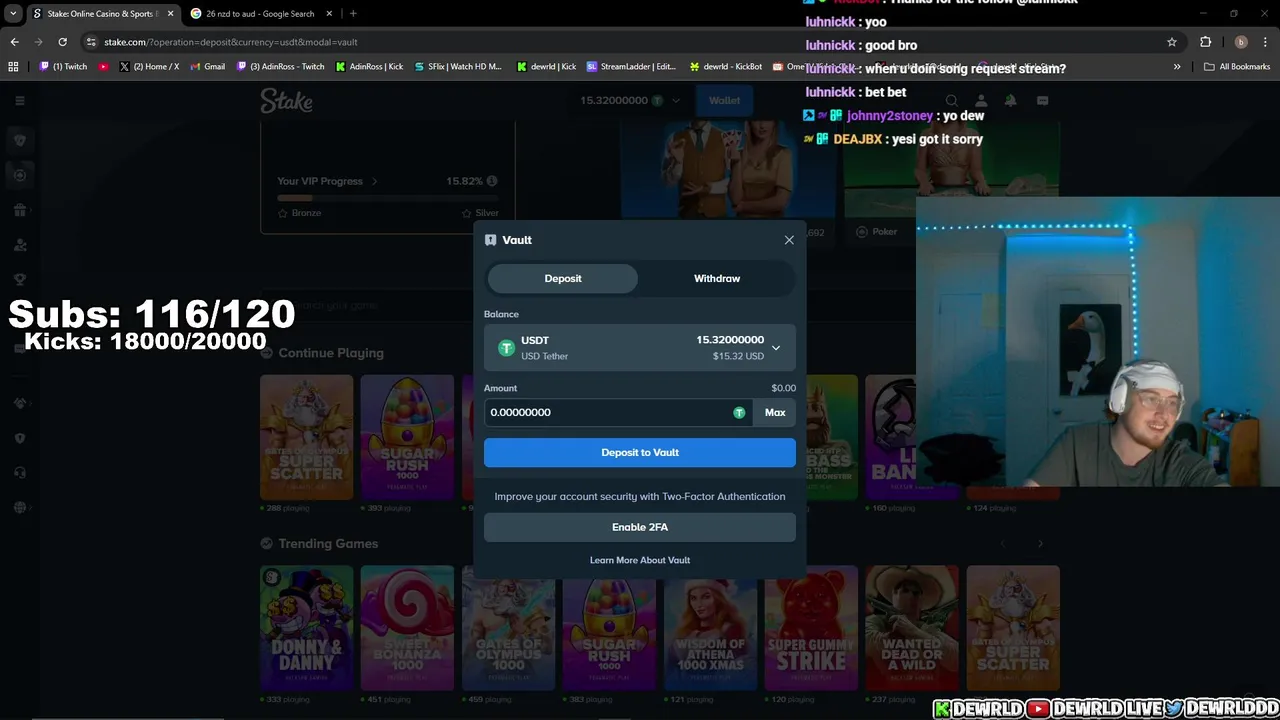Click the Continue Playing heading
Screen dimensions: 1280x720
coord(331,353)
